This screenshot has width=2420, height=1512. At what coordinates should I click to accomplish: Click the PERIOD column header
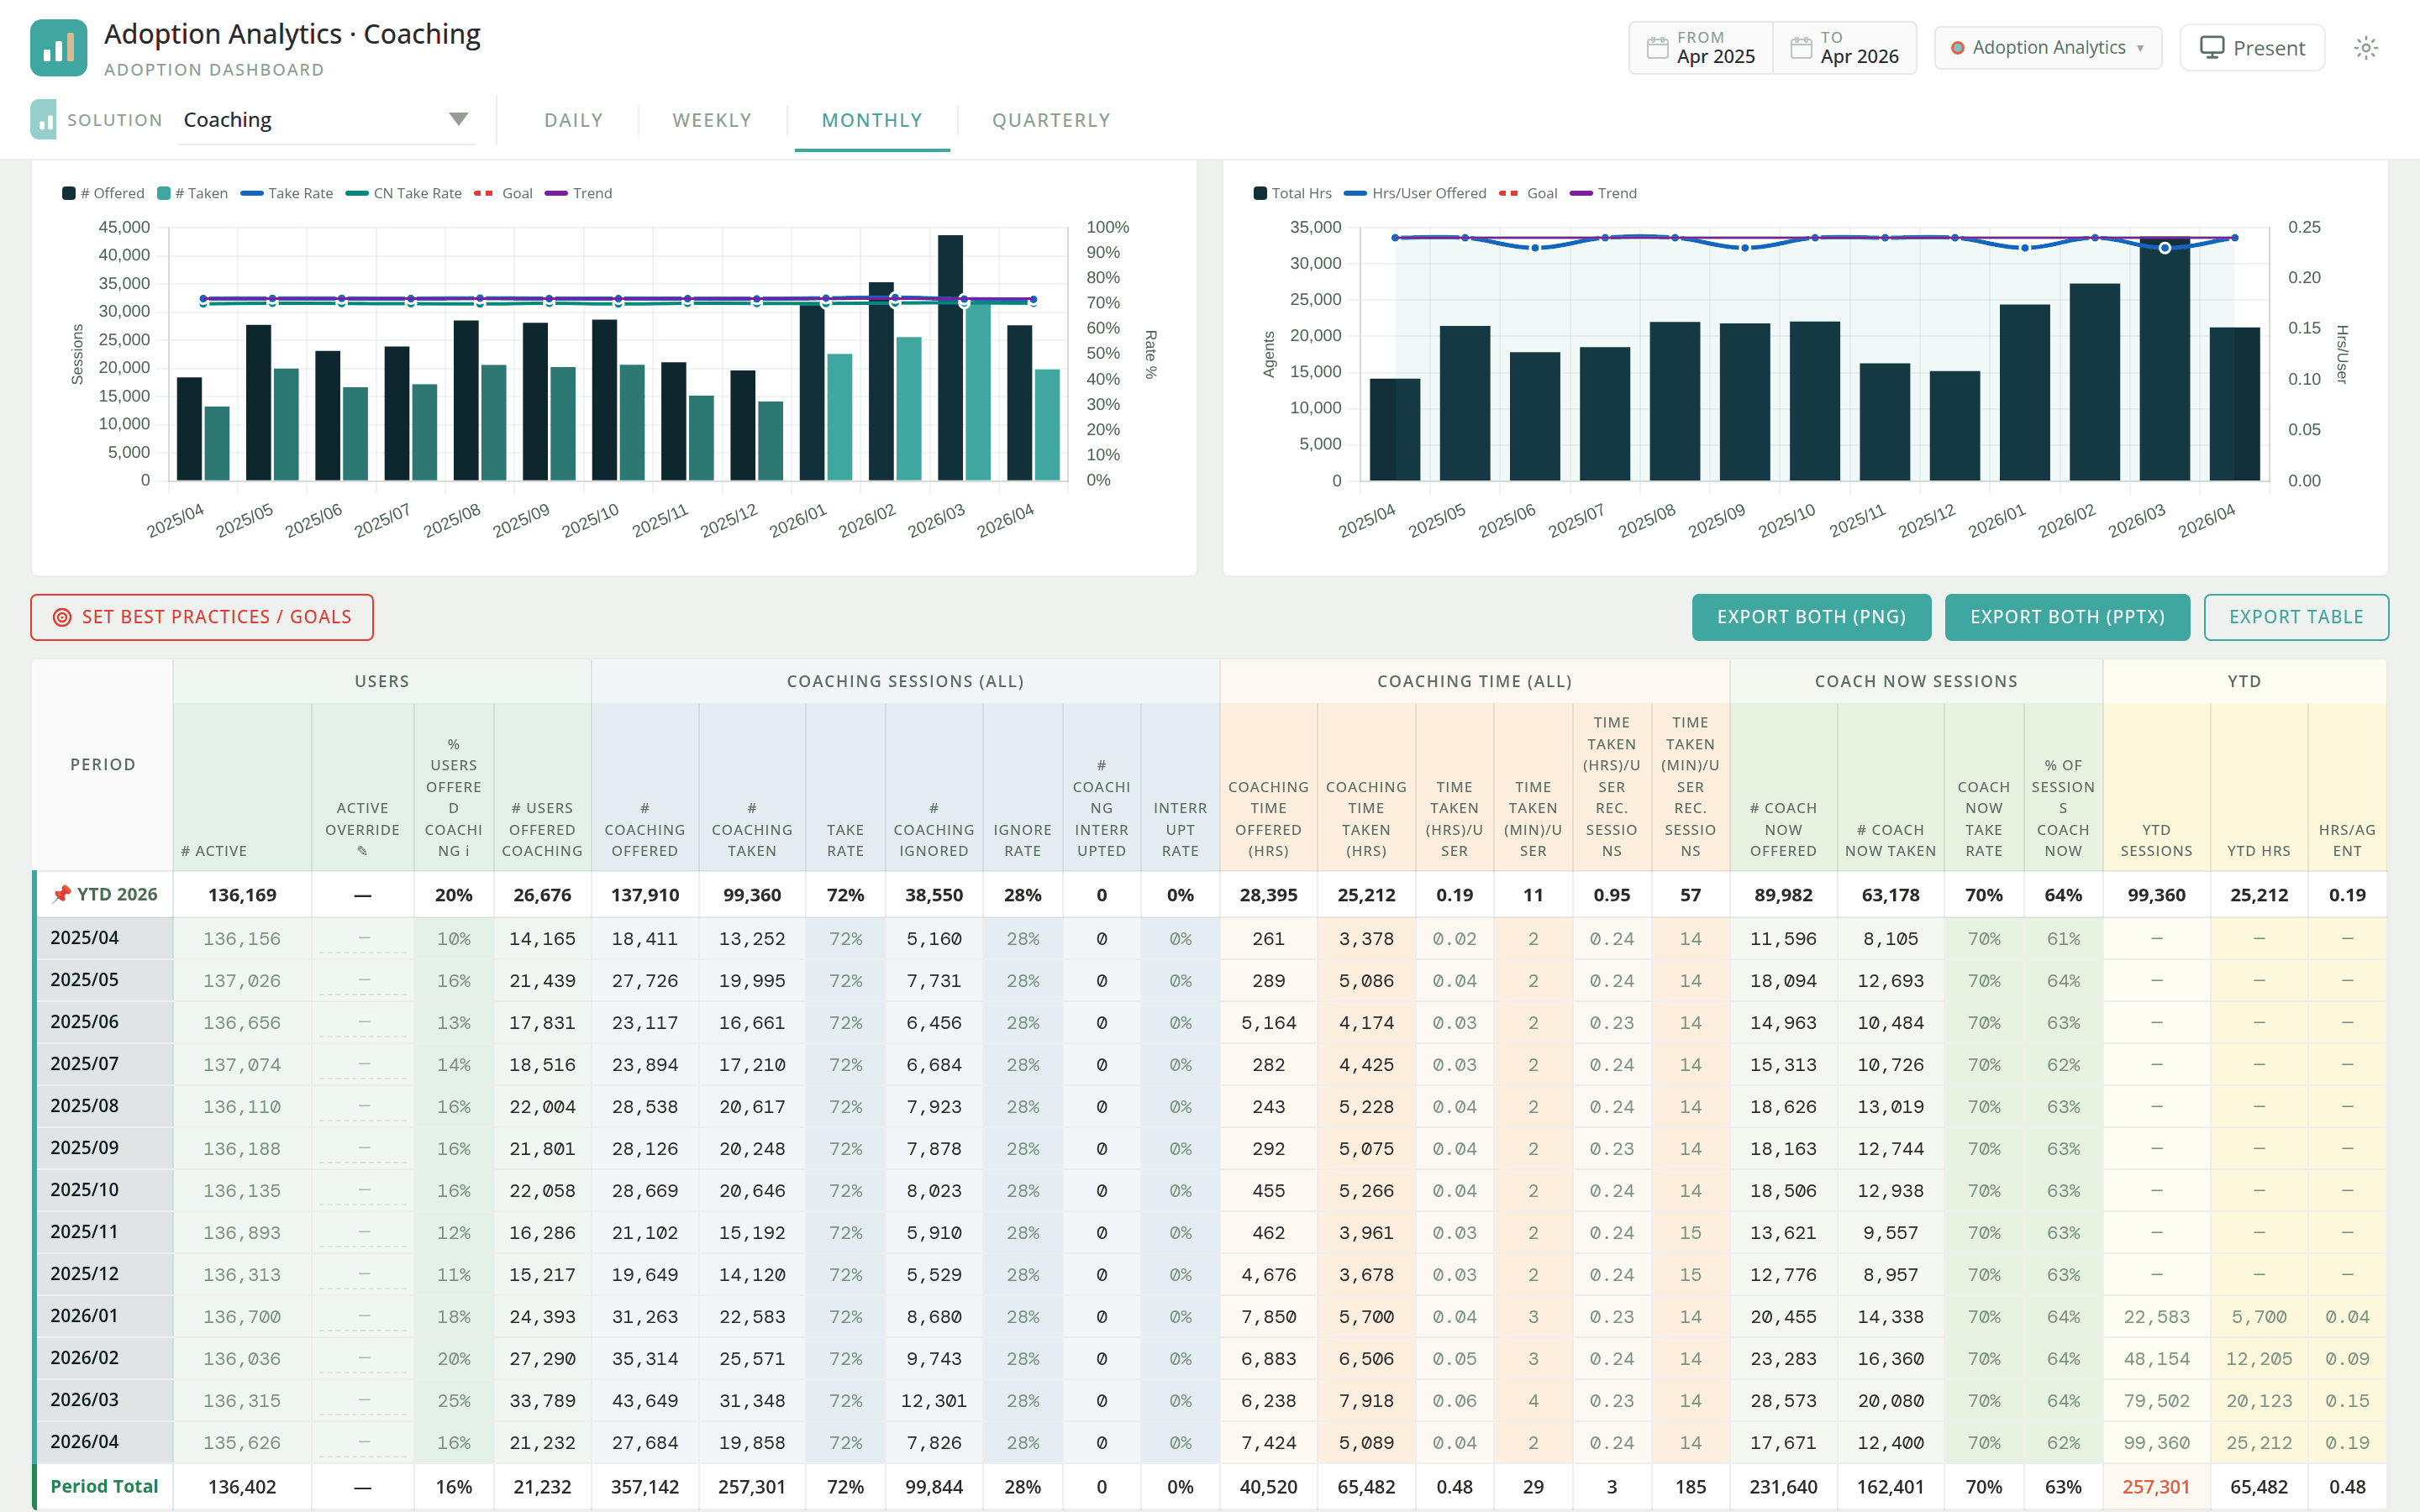coord(102,765)
